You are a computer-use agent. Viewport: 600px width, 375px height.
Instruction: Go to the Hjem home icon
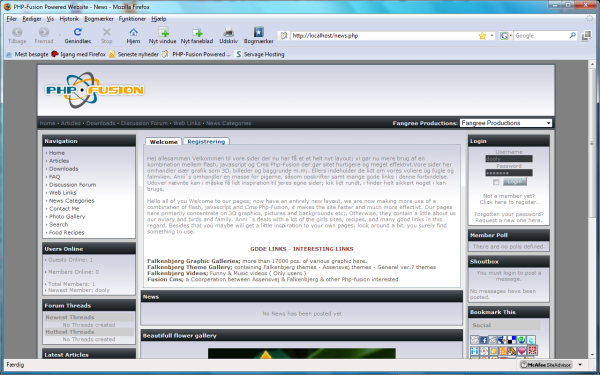(x=133, y=32)
